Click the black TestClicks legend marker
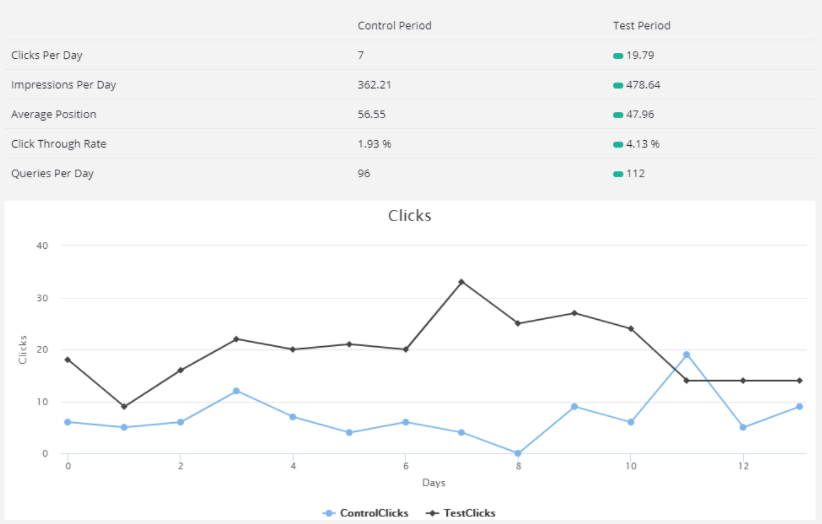 [x=432, y=513]
